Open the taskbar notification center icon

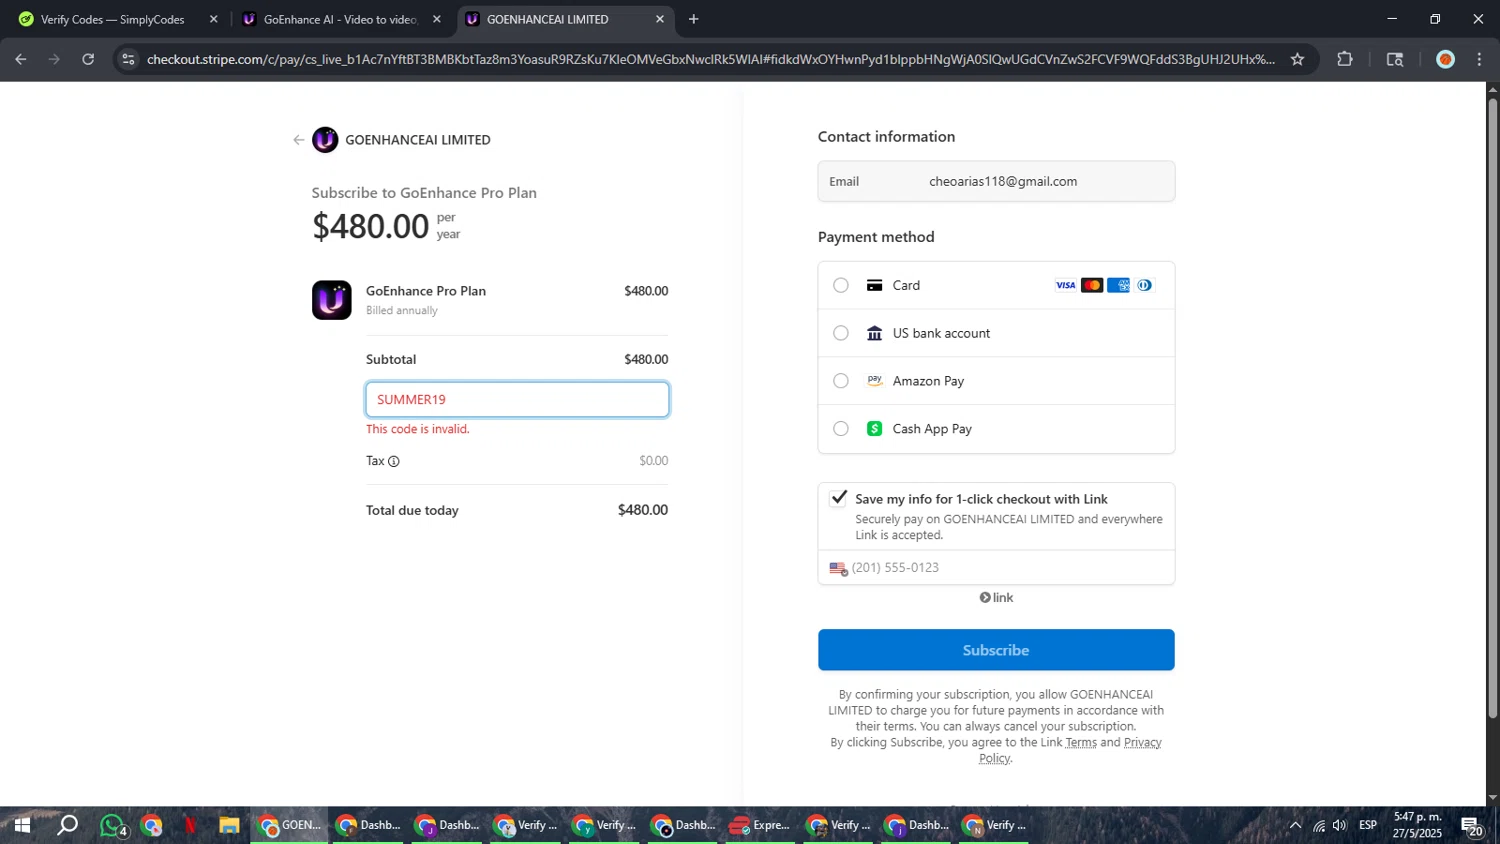[1471, 826]
